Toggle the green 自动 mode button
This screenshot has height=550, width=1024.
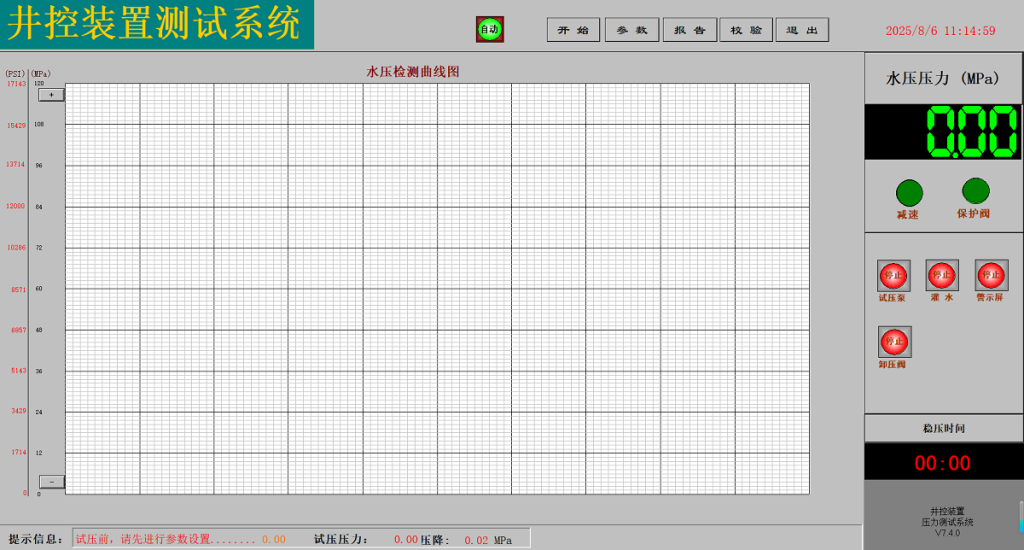[489, 30]
